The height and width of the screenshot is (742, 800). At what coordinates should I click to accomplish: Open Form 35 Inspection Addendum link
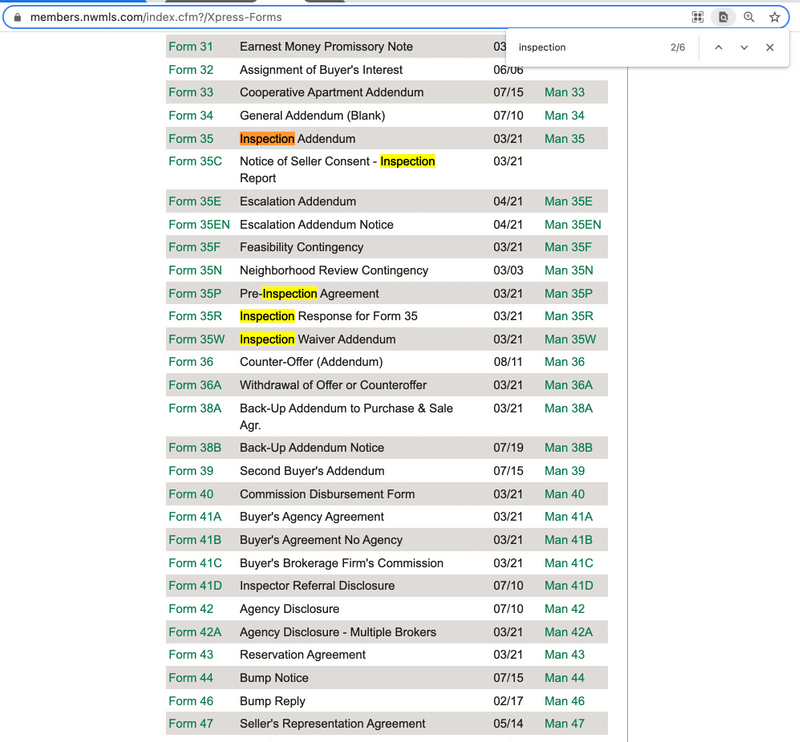[x=191, y=139]
